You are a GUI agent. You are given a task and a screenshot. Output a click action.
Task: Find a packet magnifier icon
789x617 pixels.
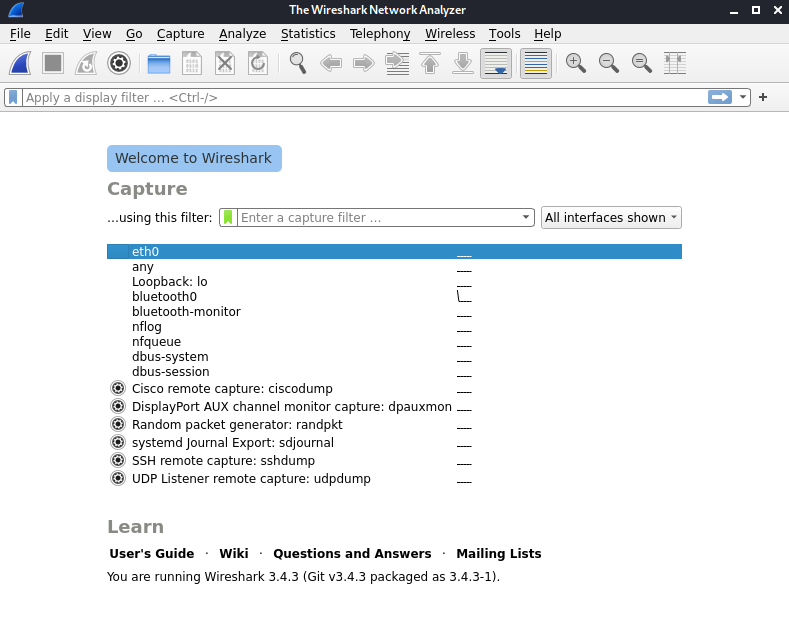[298, 63]
